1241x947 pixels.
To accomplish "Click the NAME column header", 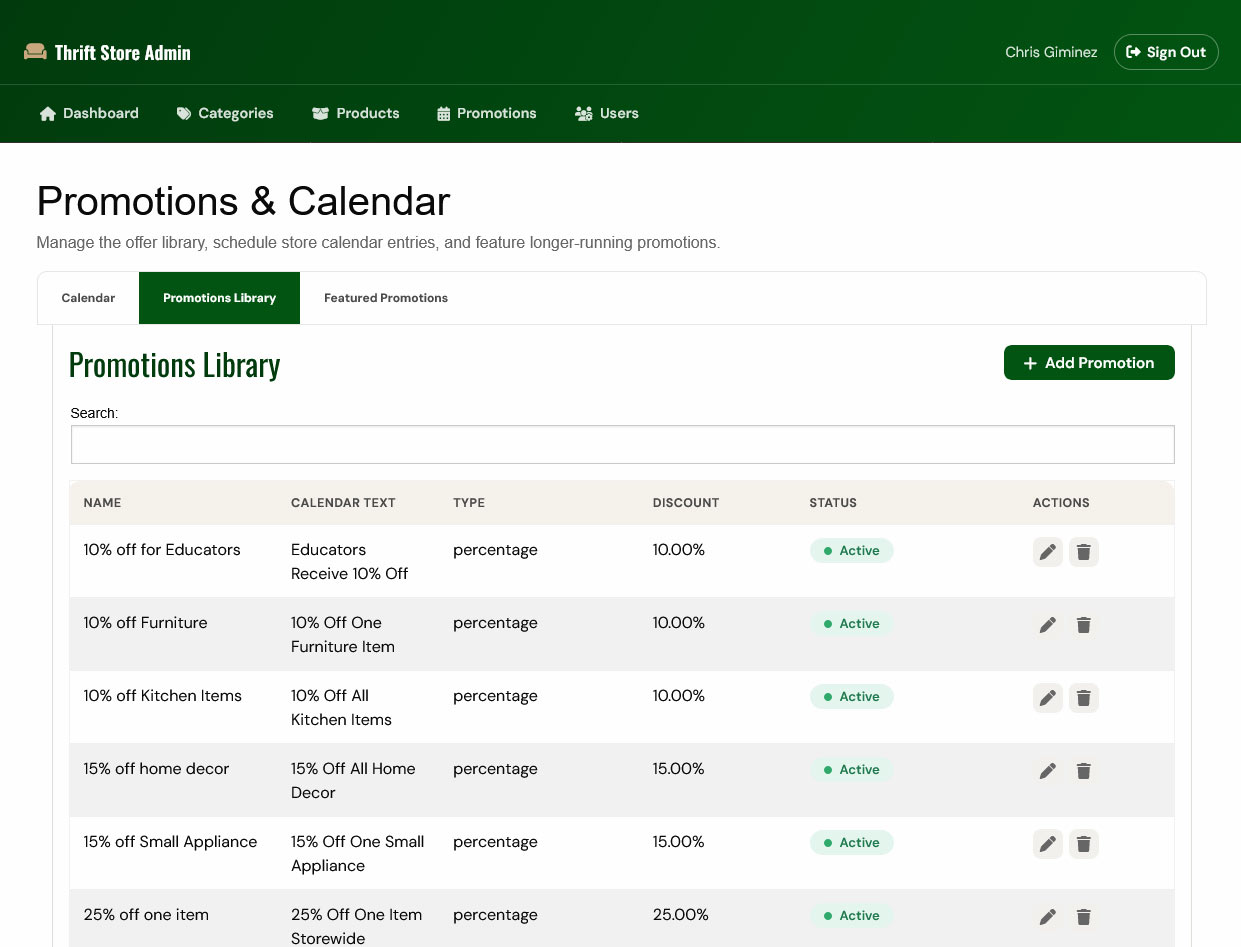I will [x=102, y=503].
